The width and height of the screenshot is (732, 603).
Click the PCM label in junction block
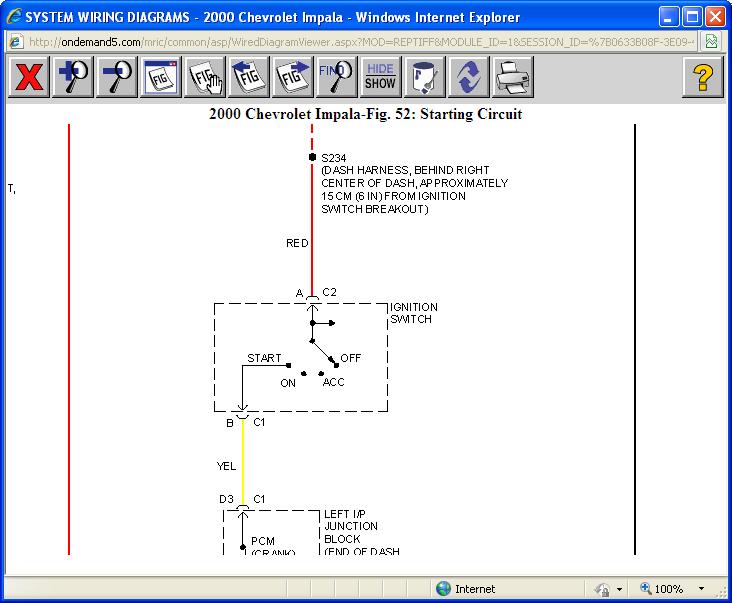point(263,541)
